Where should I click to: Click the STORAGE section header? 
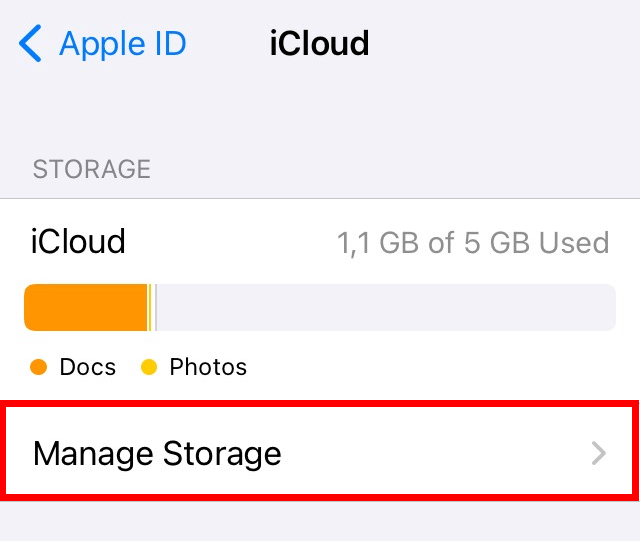[x=92, y=169]
